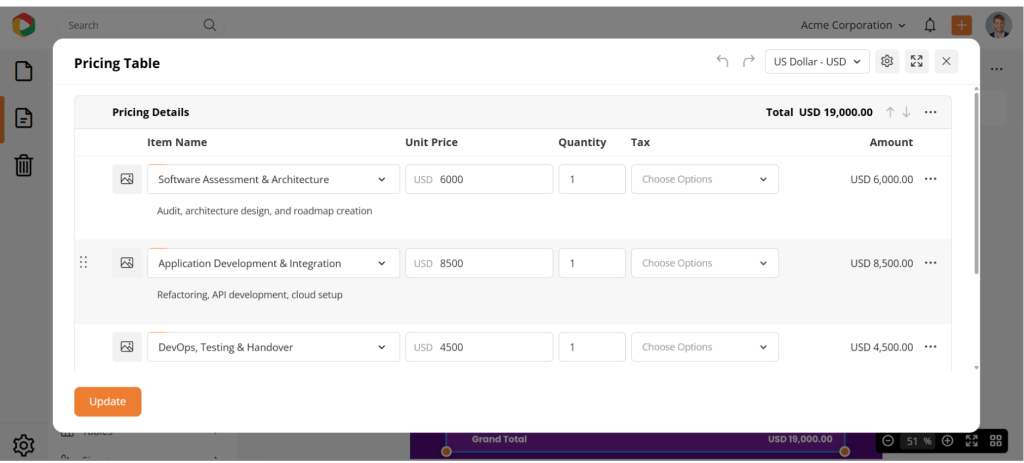The width and height of the screenshot is (1024, 463).
Task: Click quantity field for DevOps row
Action: coord(592,347)
